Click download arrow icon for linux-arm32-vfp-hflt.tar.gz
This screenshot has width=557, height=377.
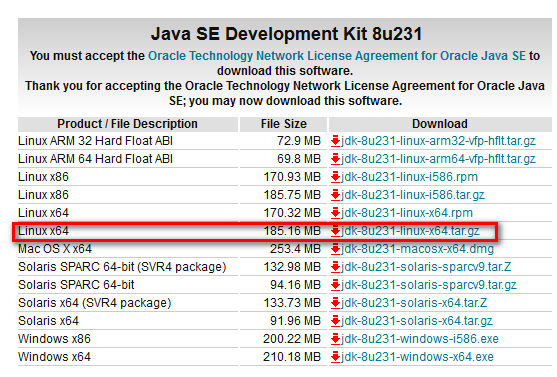click(335, 141)
